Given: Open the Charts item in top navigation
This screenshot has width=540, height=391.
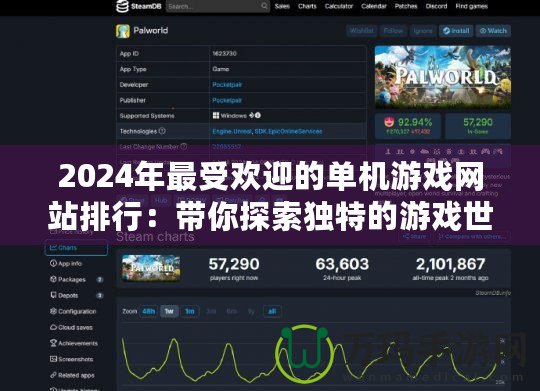Looking at the screenshot, I should click(307, 6).
